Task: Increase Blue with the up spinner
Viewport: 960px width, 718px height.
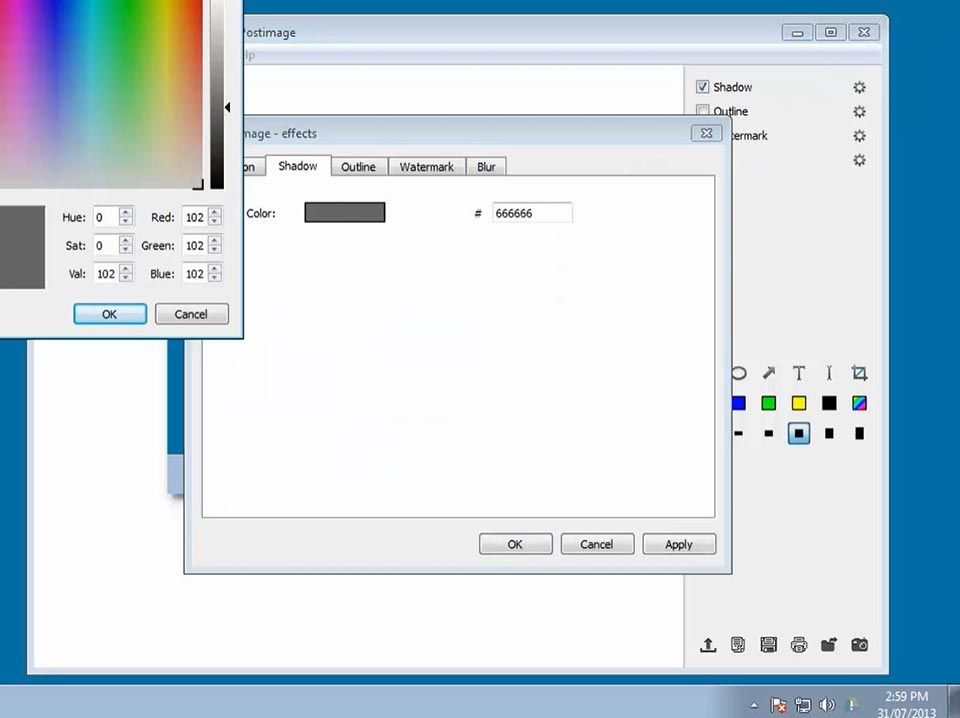Action: (215, 268)
